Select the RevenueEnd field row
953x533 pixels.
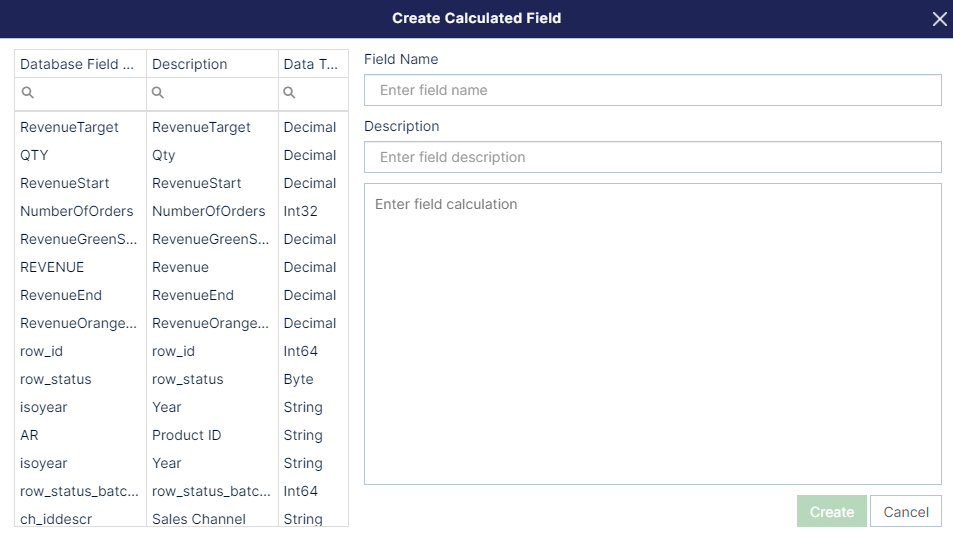(x=181, y=295)
